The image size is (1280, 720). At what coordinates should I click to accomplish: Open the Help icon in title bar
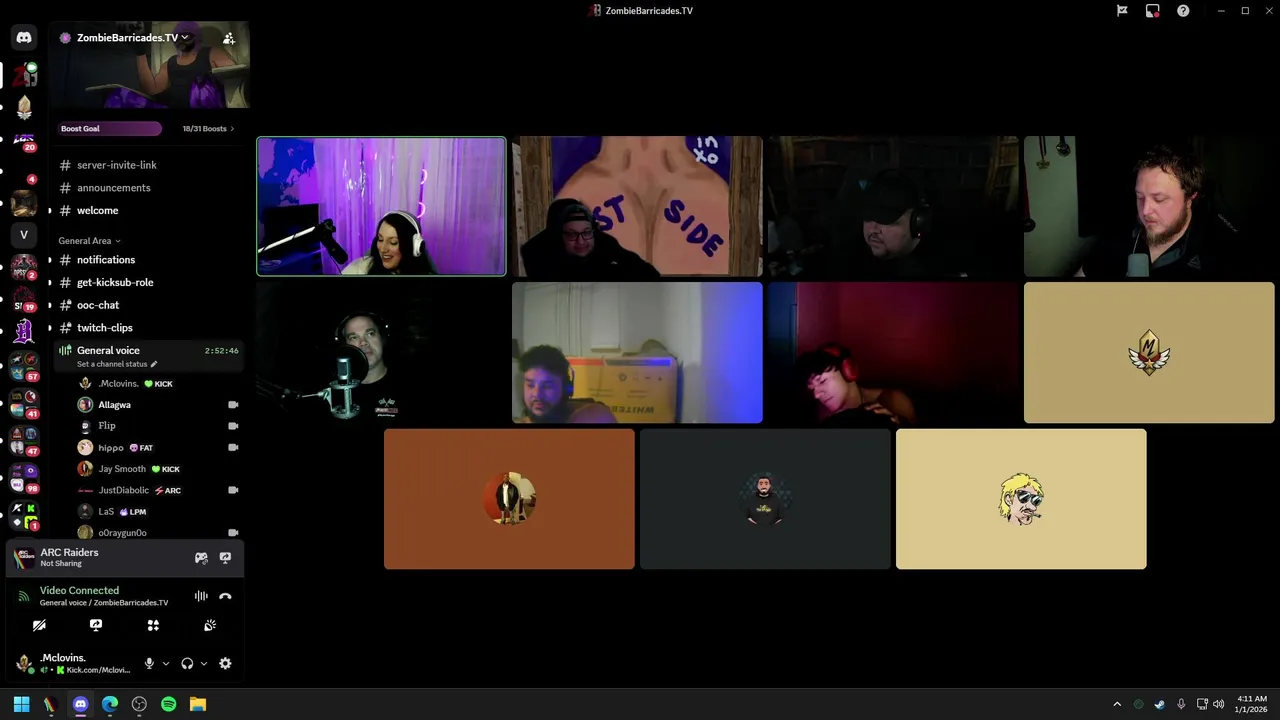click(x=1183, y=11)
